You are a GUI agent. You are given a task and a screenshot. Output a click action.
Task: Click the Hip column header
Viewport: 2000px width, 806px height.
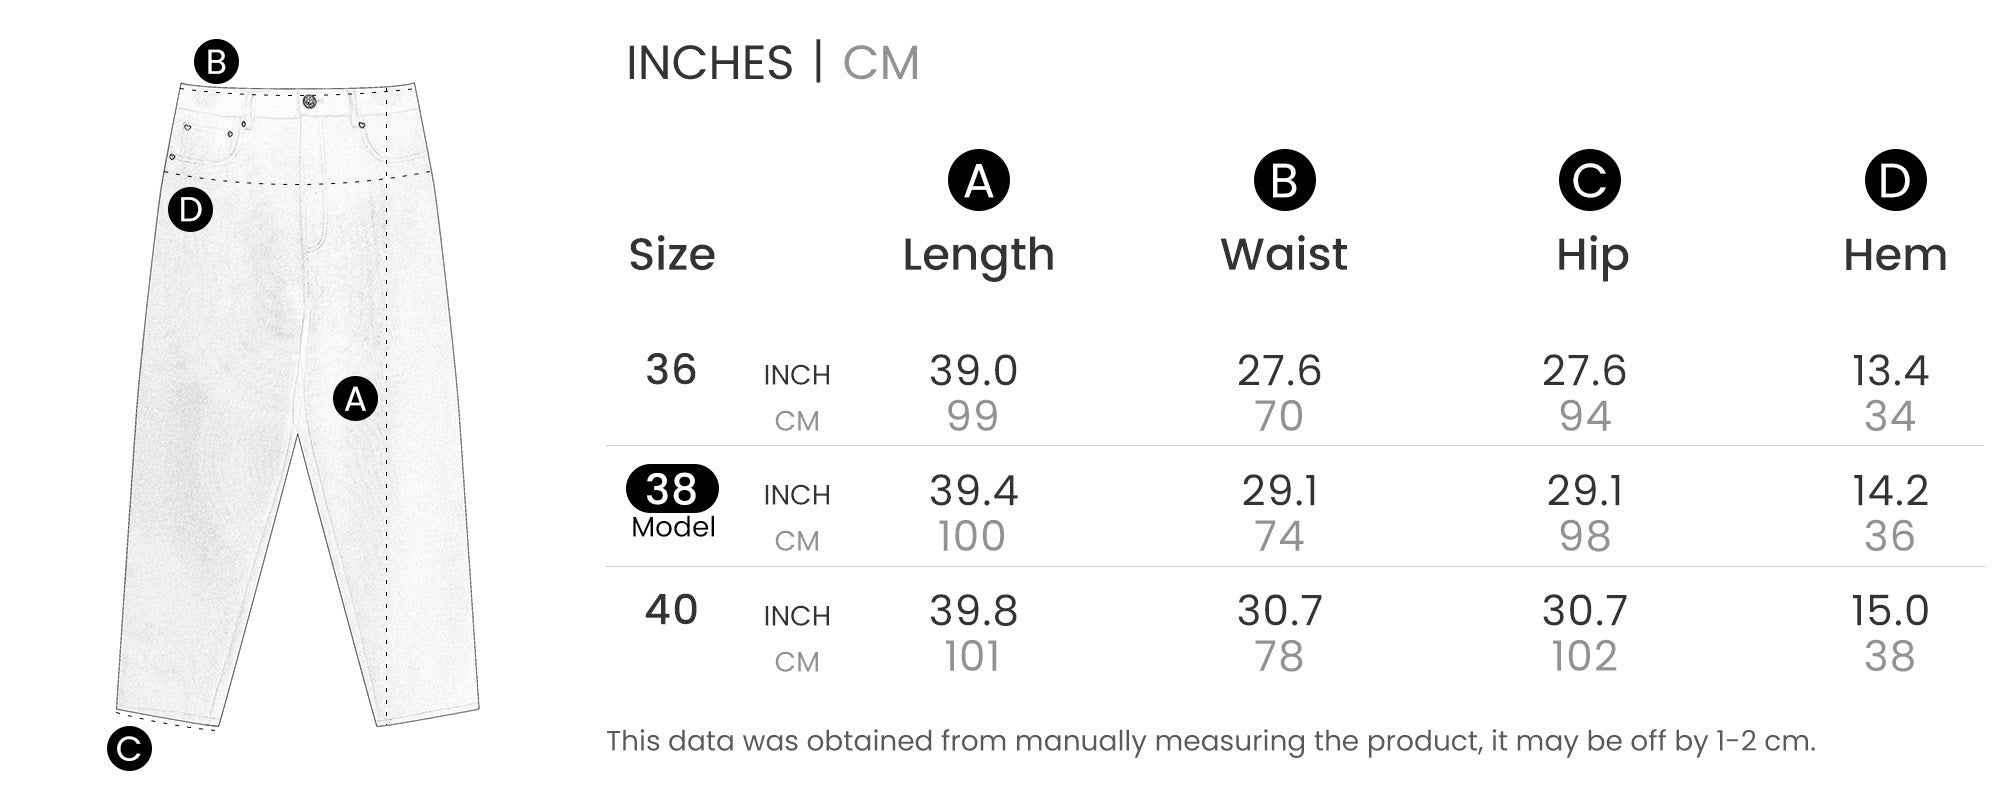(1592, 255)
